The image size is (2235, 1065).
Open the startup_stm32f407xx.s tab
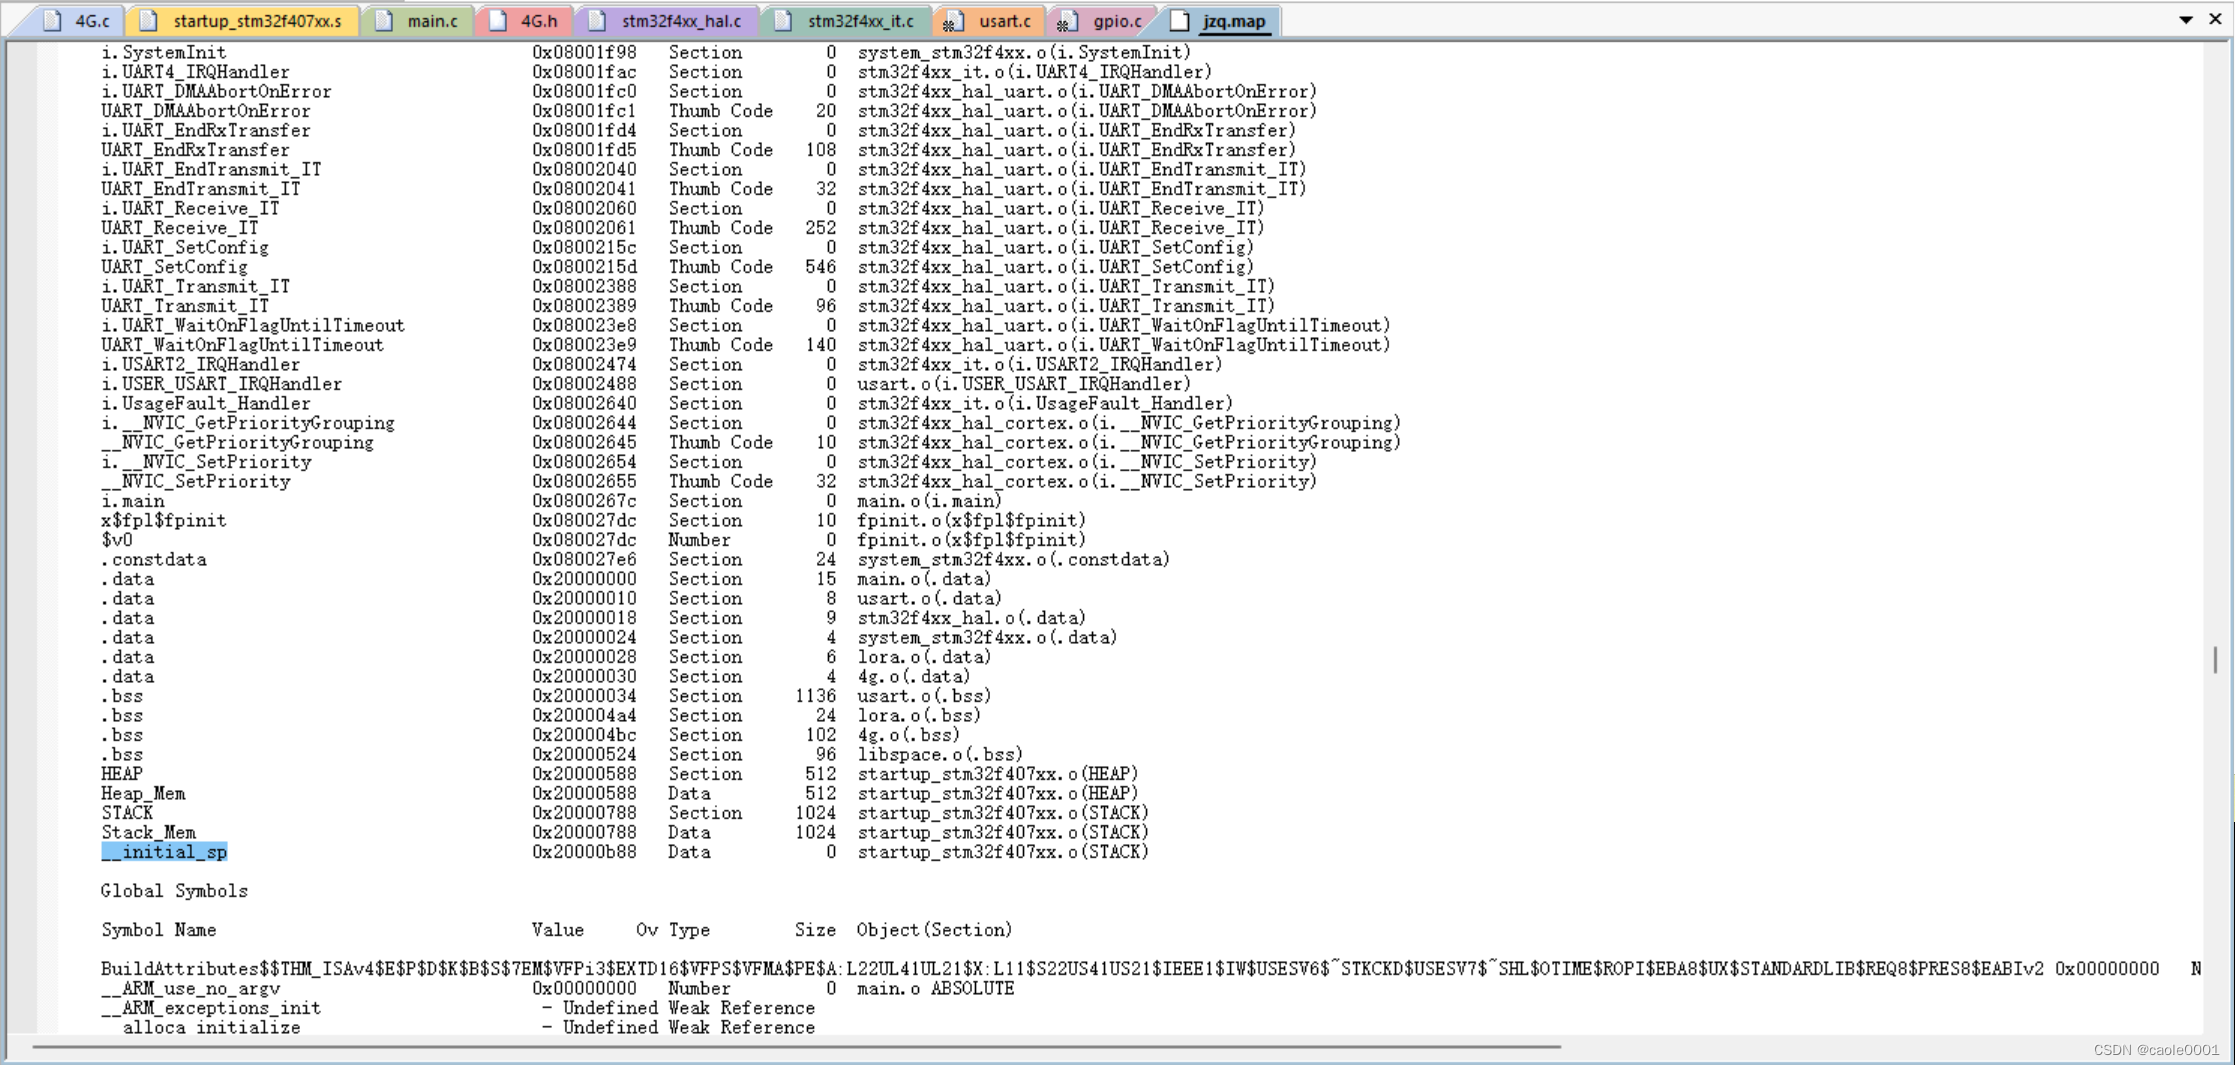[x=245, y=21]
